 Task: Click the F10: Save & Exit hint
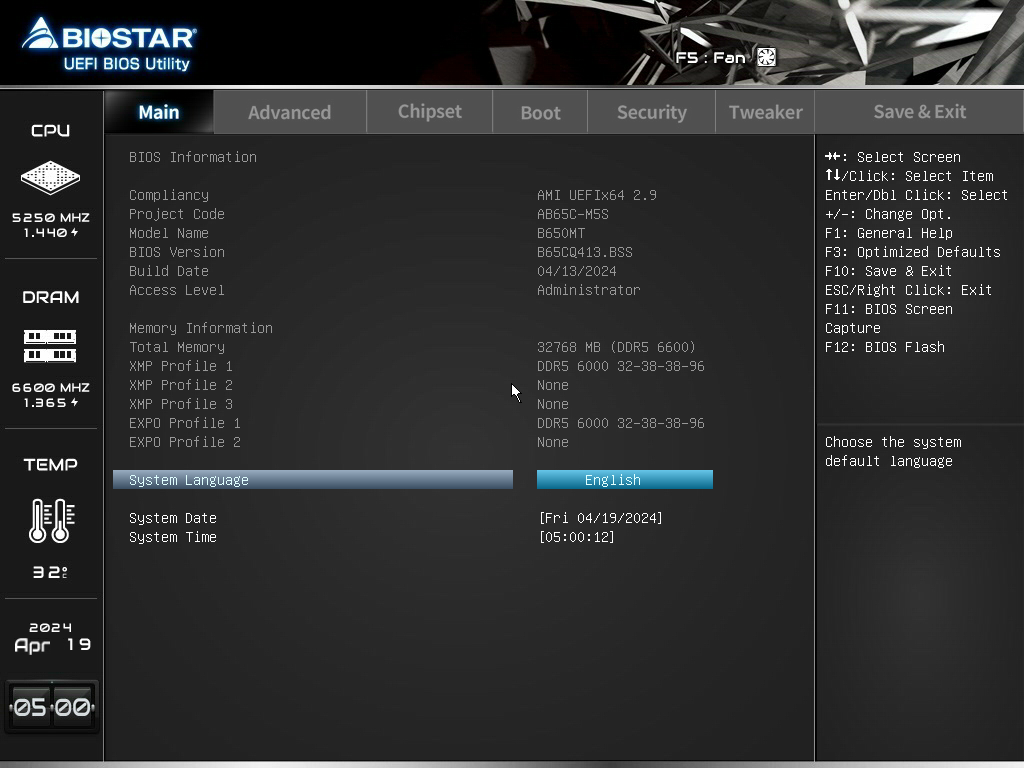pyautogui.click(x=888, y=271)
